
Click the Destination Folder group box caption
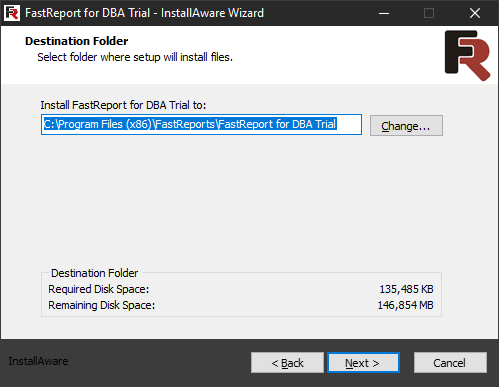(94, 273)
